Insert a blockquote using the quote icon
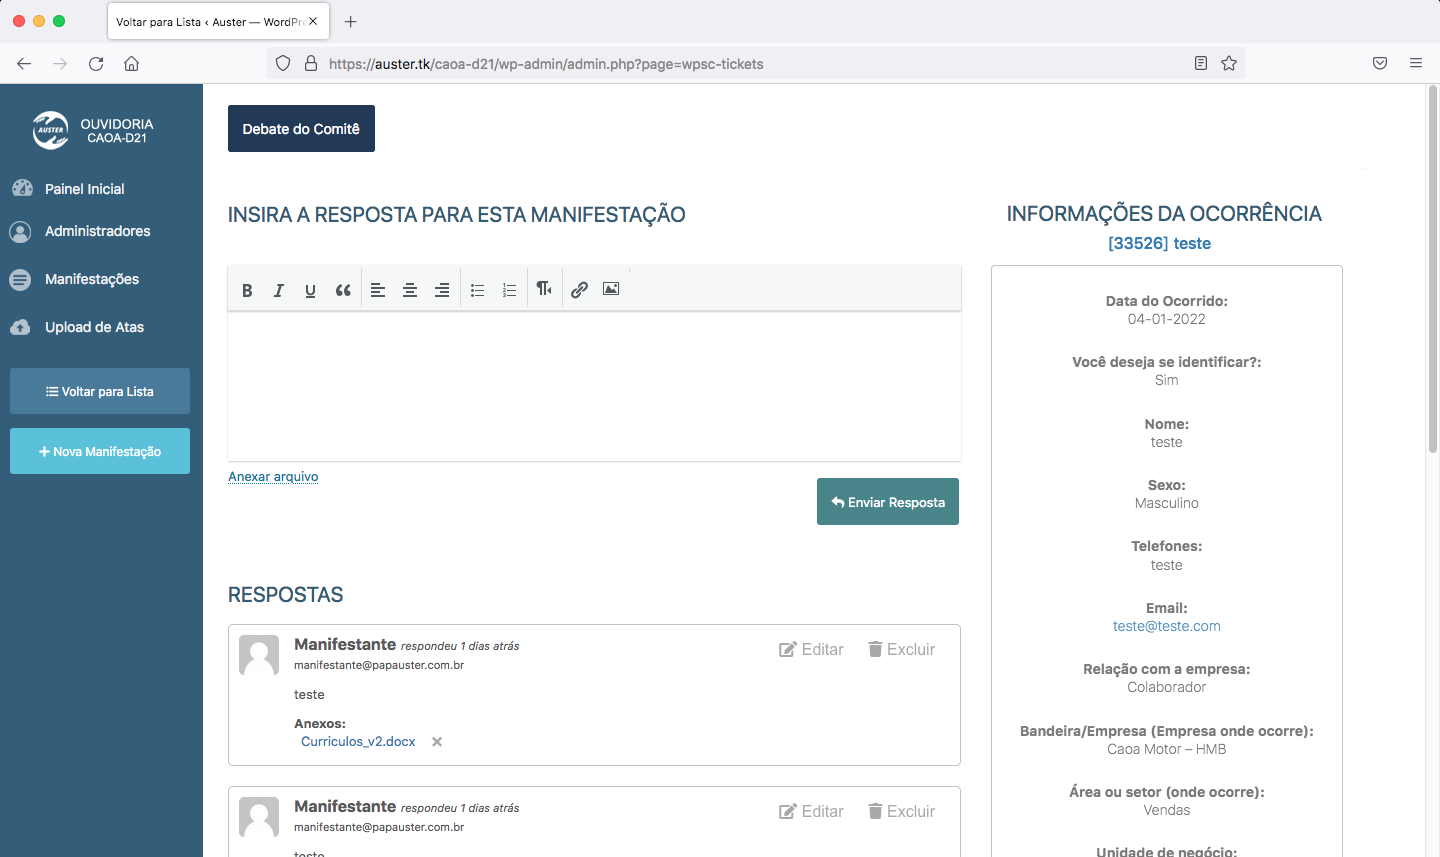This screenshot has height=857, width=1440. tap(343, 290)
